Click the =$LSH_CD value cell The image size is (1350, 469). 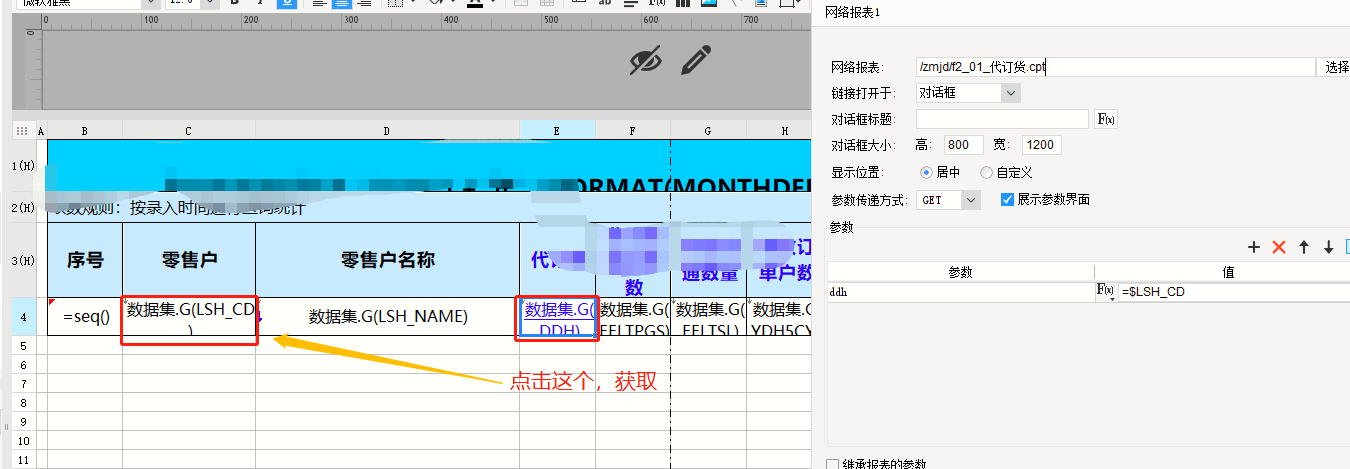(x=1234, y=292)
